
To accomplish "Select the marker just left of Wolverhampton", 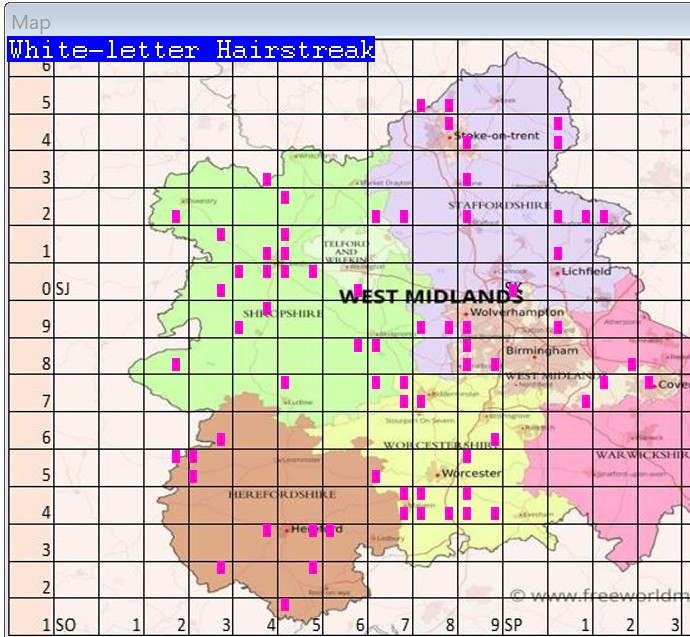I will coord(449,327).
